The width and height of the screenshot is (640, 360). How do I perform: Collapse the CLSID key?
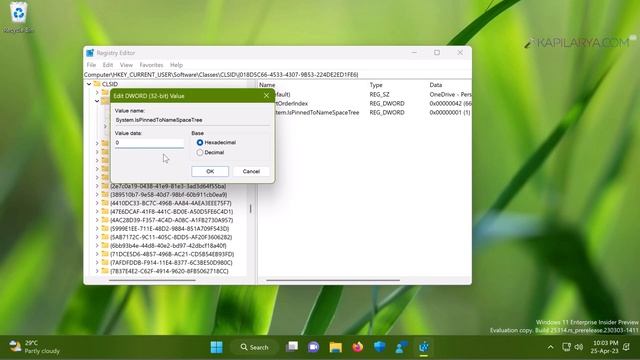click(x=89, y=84)
